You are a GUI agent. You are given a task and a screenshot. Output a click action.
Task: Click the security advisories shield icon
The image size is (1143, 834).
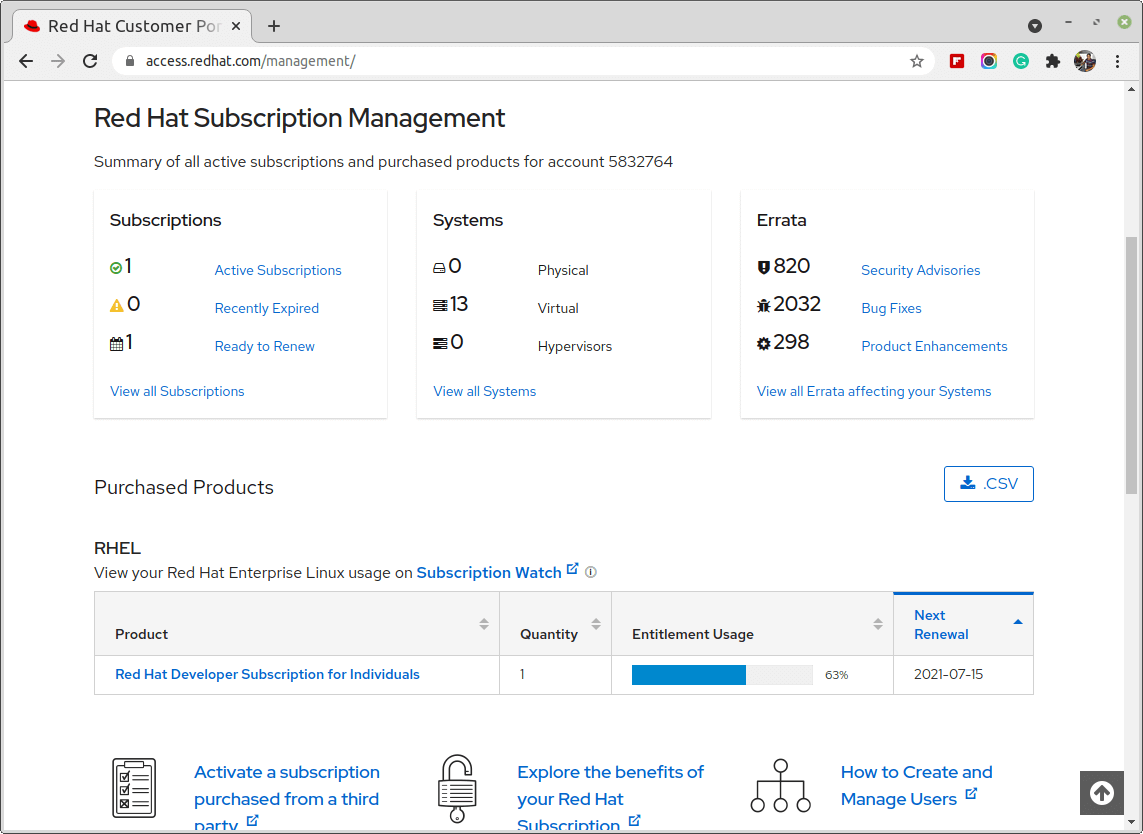(x=763, y=268)
